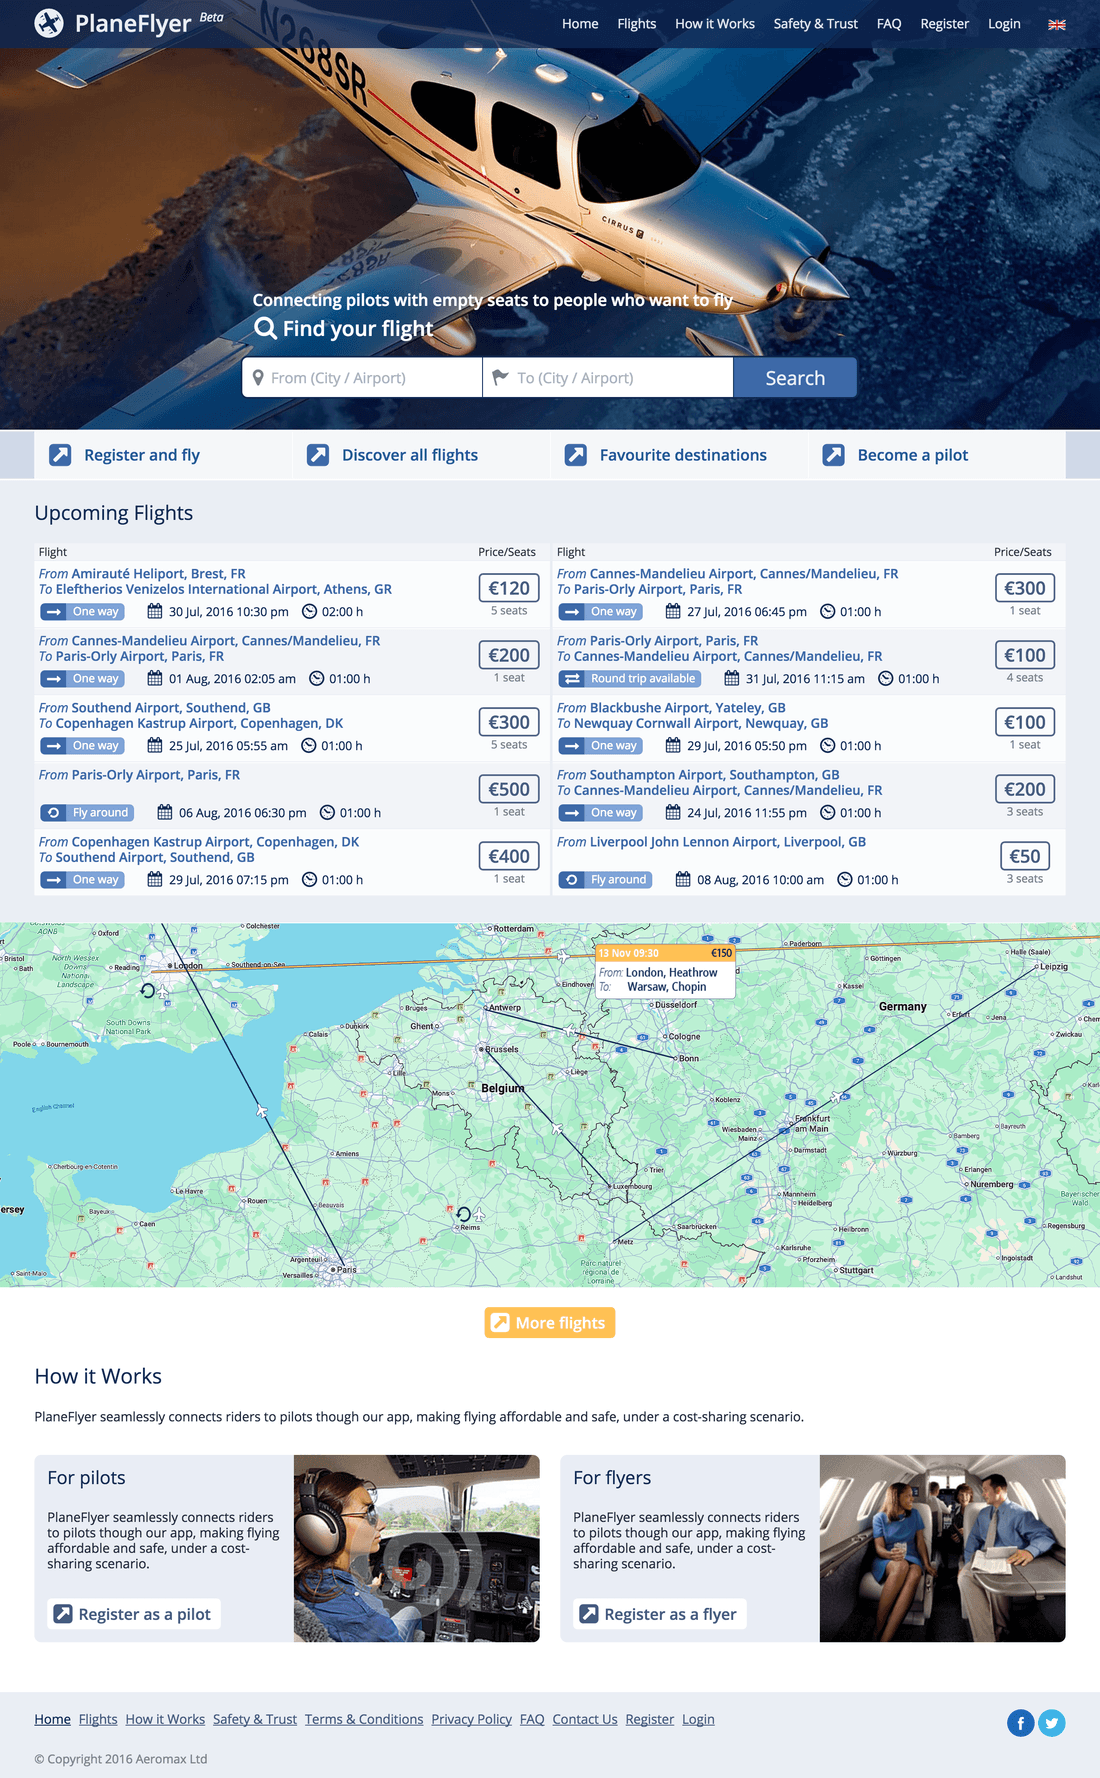Screen dimensions: 1100x1778
Task: Click arrow icon in Register as a pilot
Action: pos(63,1614)
